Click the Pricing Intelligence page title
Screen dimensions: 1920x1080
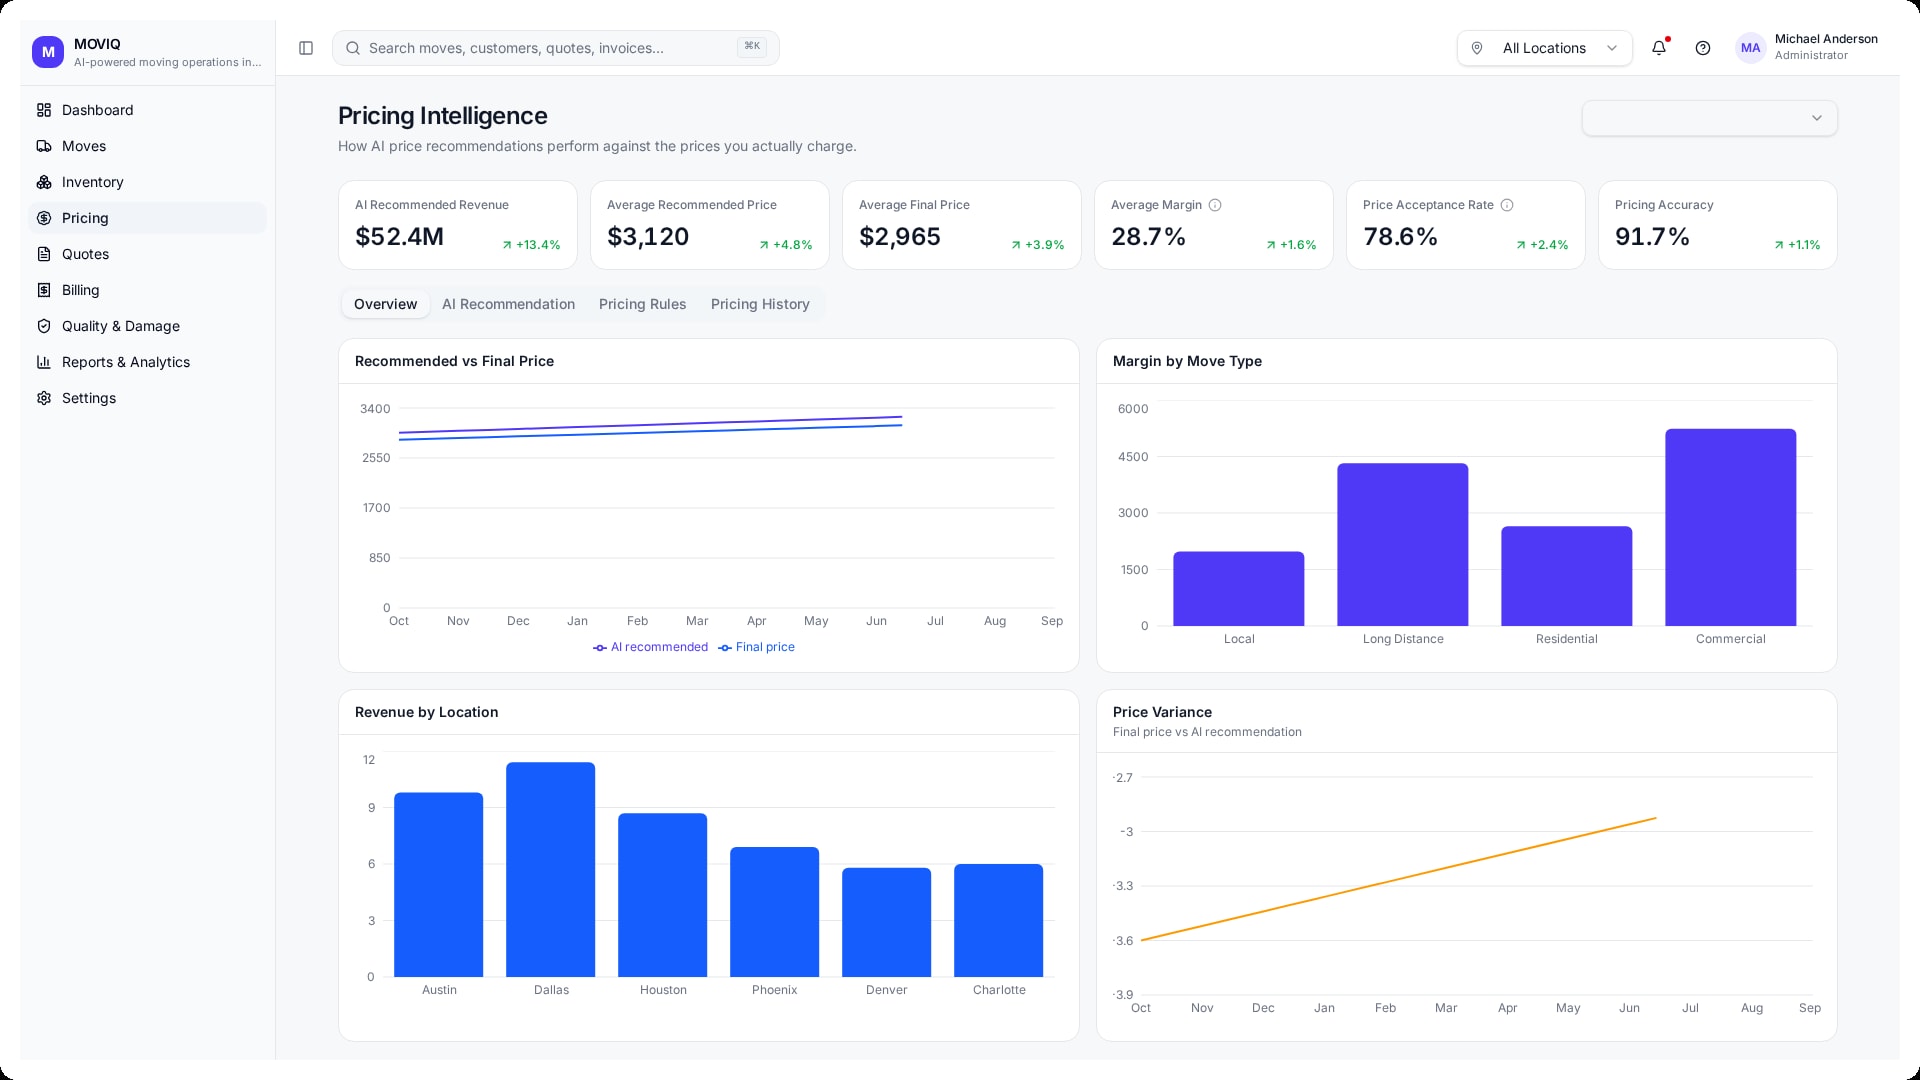tap(442, 116)
